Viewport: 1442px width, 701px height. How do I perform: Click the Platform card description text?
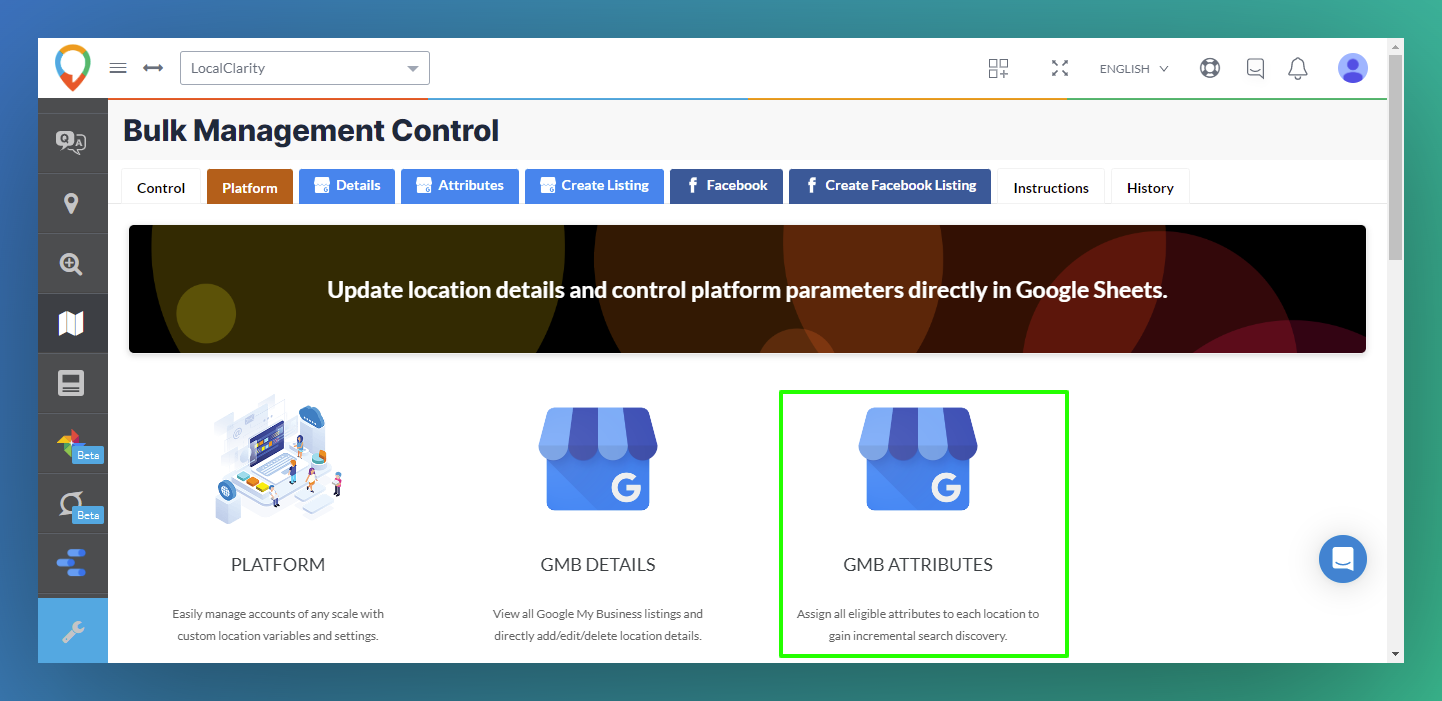pyautogui.click(x=278, y=625)
